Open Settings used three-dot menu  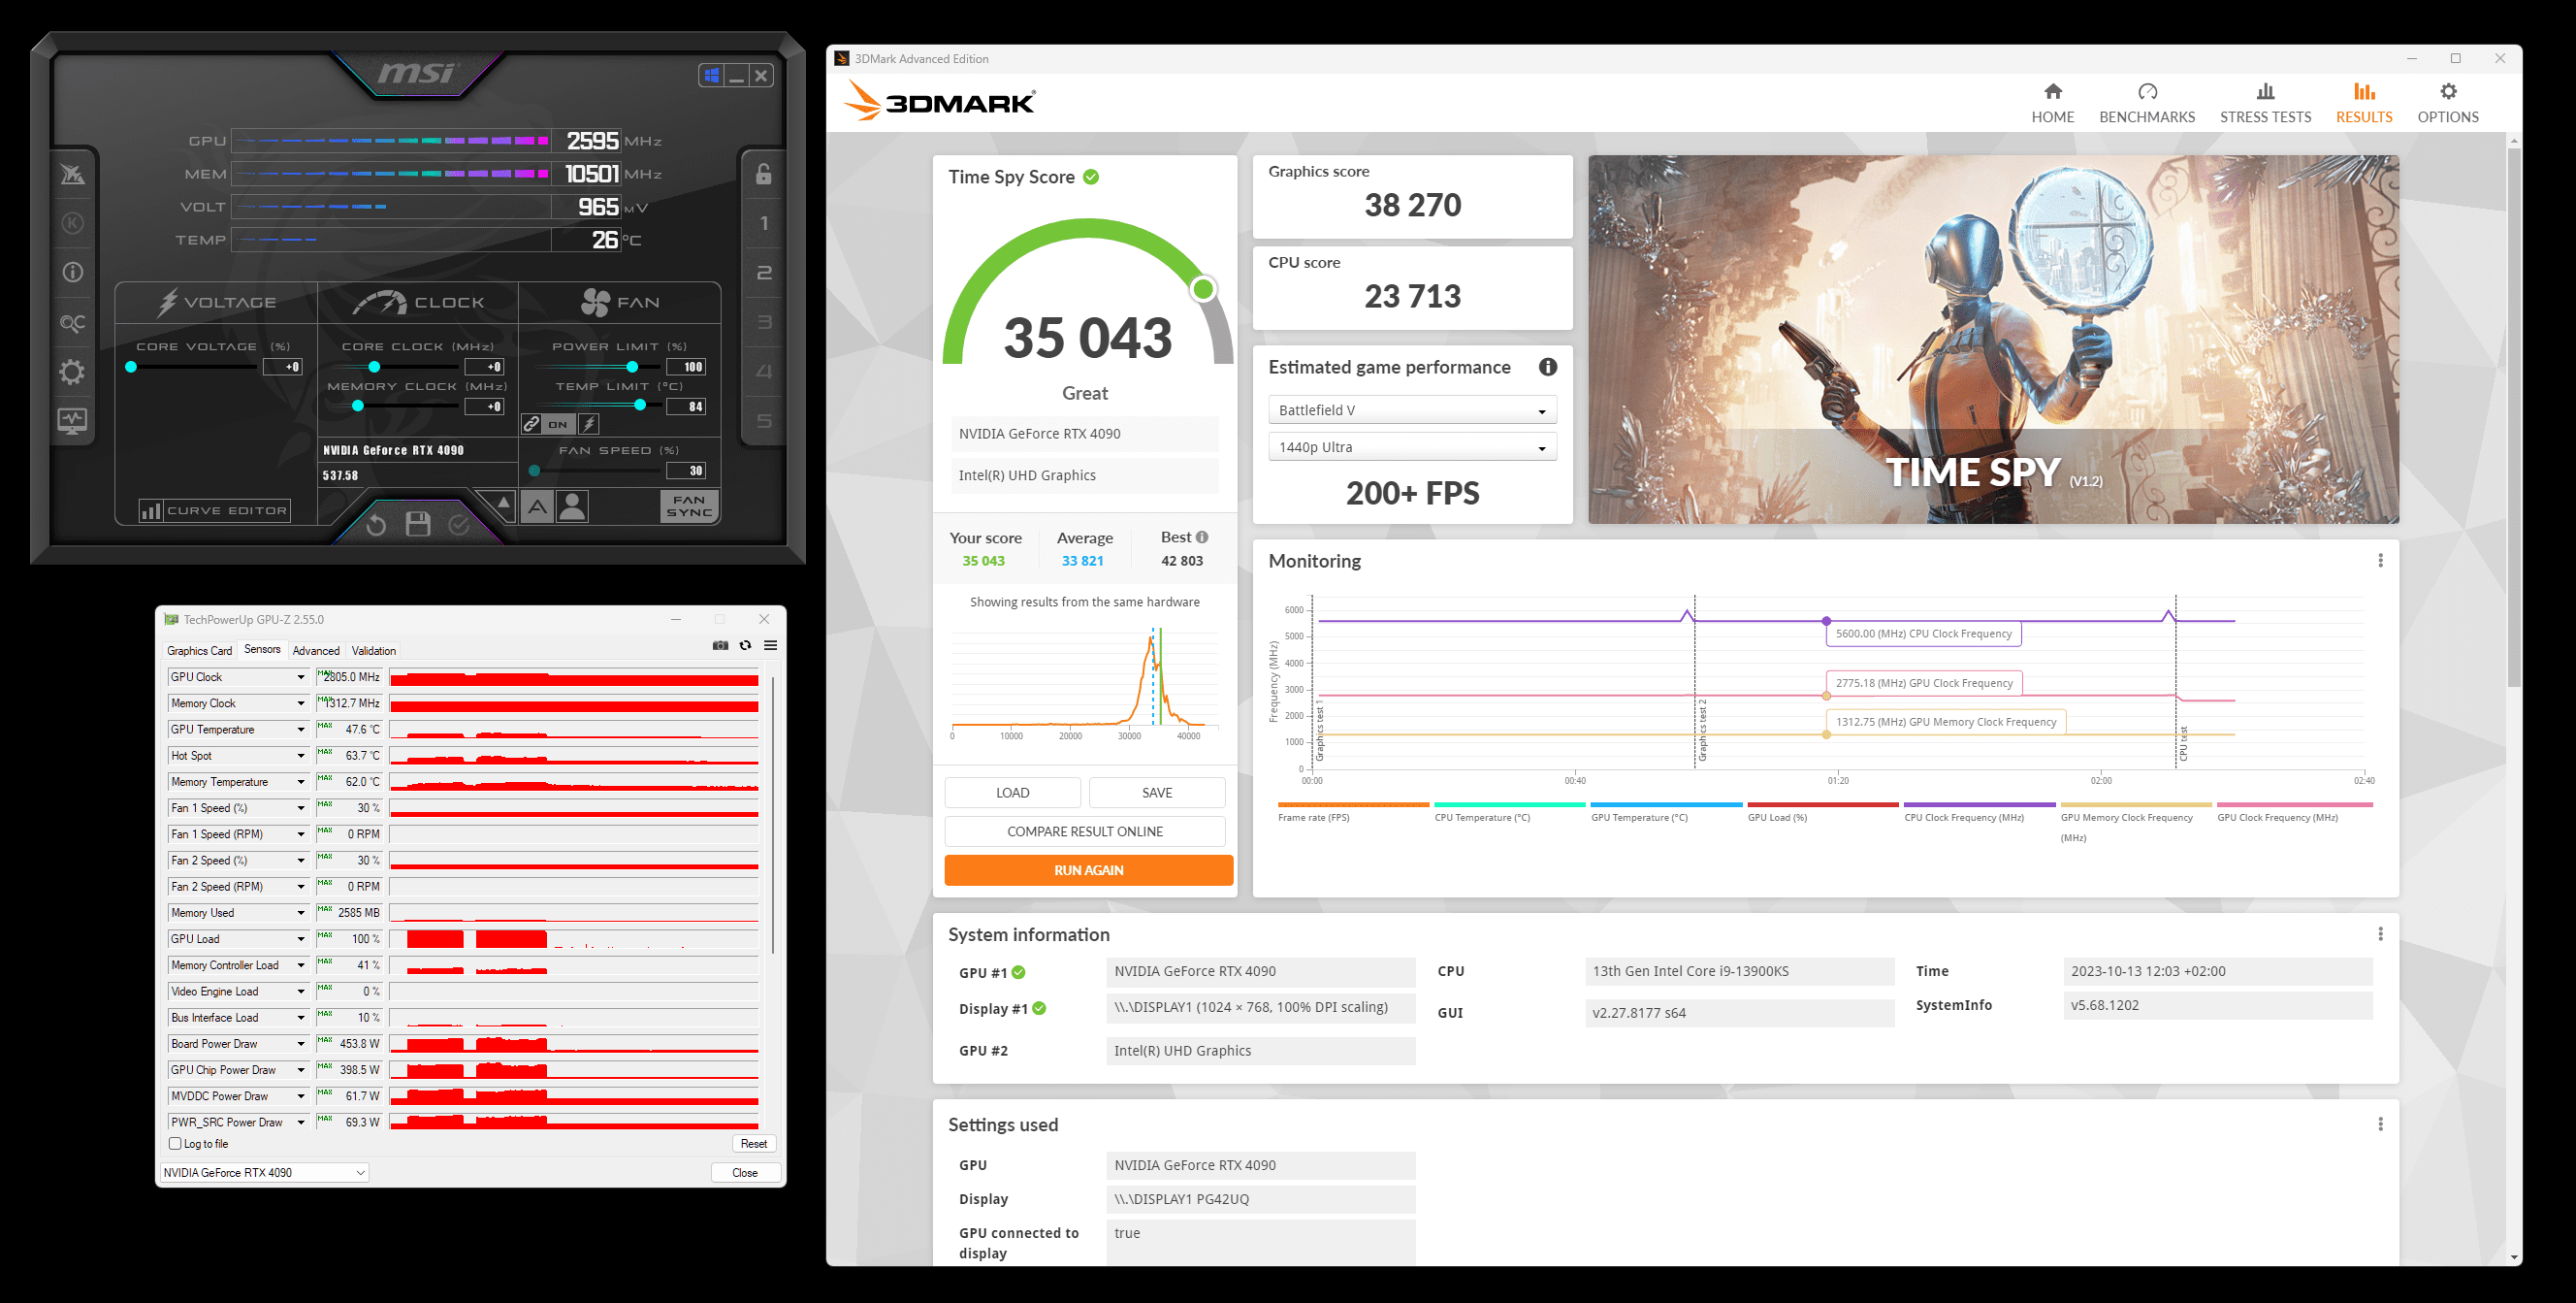click(x=2380, y=1124)
